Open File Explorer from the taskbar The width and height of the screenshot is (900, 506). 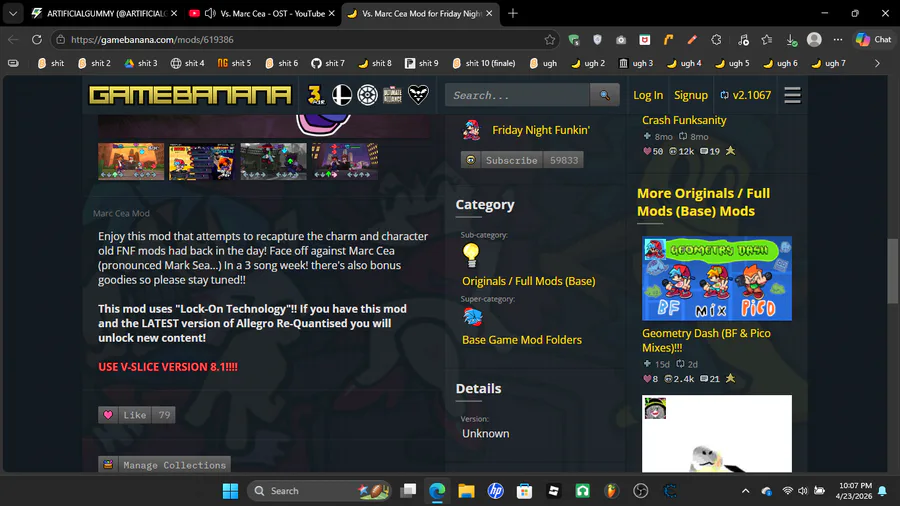coord(466,491)
